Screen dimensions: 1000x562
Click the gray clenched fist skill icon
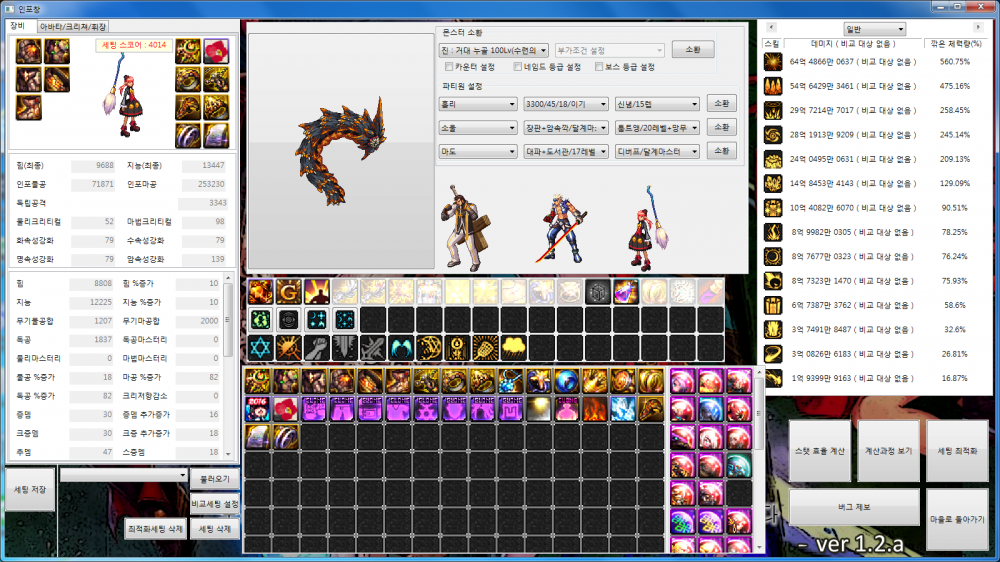pyautogui.click(x=316, y=348)
